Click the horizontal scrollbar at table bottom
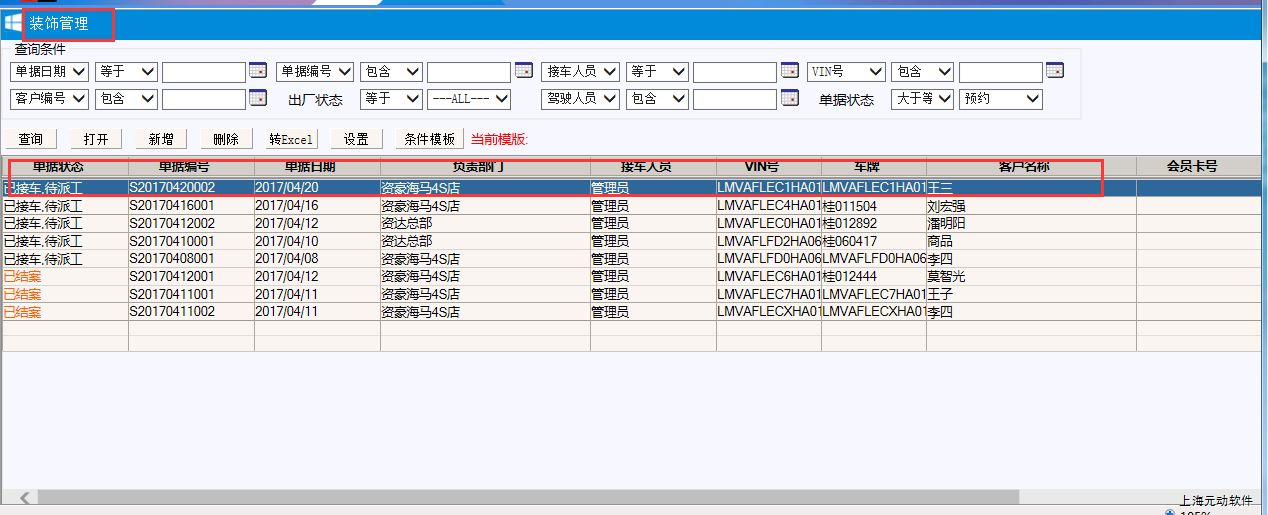The height and width of the screenshot is (515, 1268). [520, 497]
